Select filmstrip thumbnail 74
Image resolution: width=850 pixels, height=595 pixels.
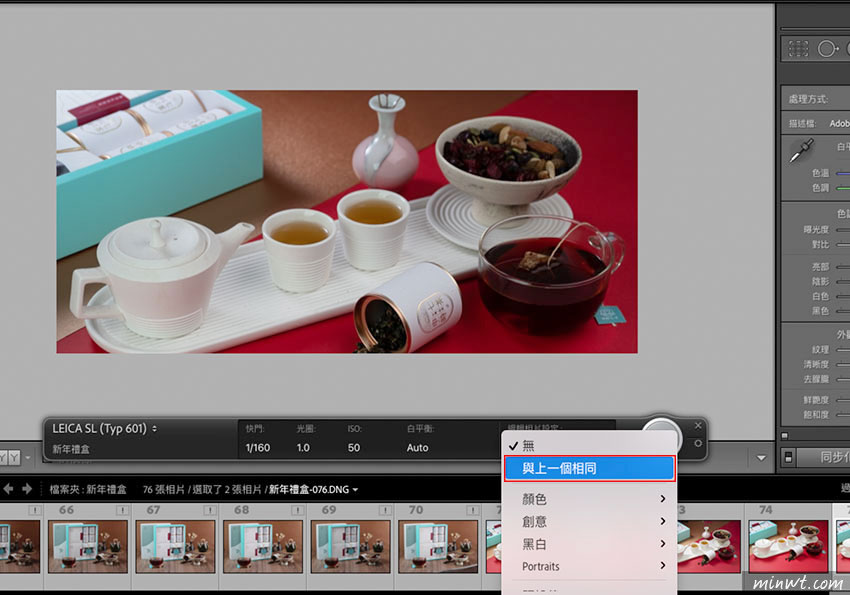pos(788,546)
